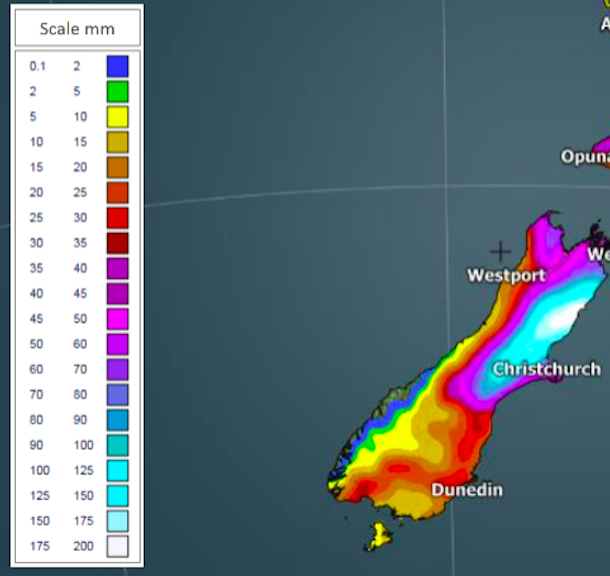Click the small yellow island below Dunedin
The height and width of the screenshot is (576, 610).
(376, 537)
